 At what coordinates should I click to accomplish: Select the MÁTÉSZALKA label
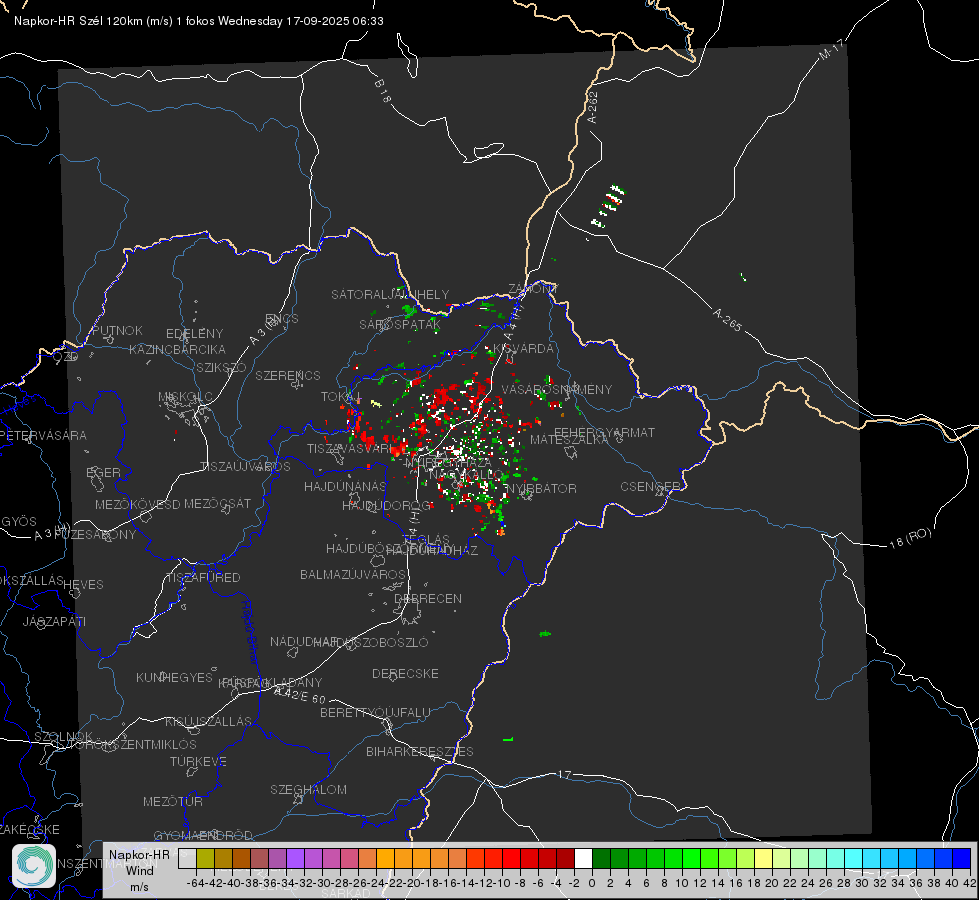click(569, 439)
